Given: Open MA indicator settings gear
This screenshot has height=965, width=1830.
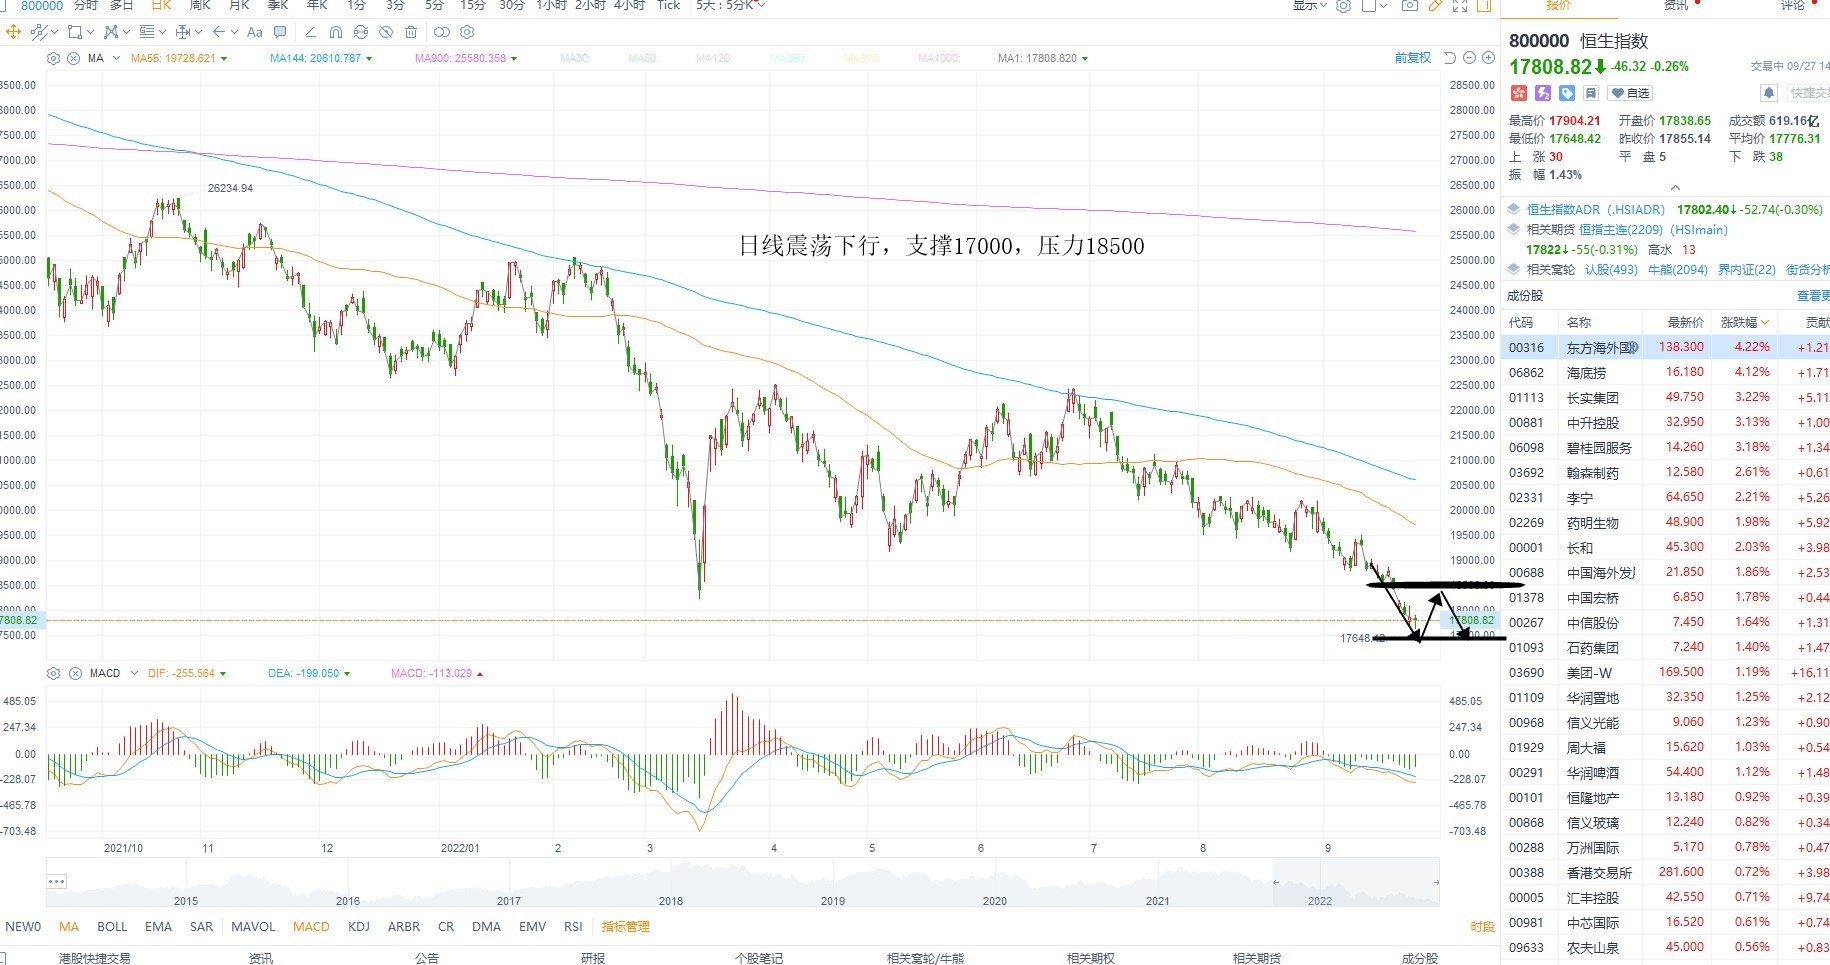Looking at the screenshot, I should [53, 58].
